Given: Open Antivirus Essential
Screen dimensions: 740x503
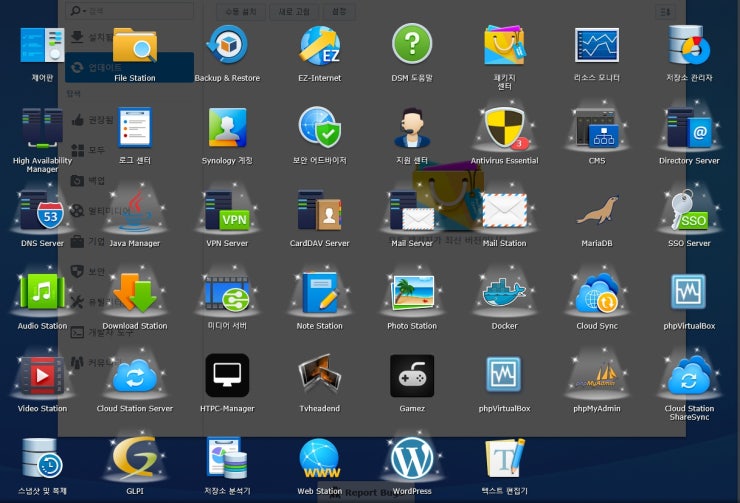Looking at the screenshot, I should click(505, 128).
